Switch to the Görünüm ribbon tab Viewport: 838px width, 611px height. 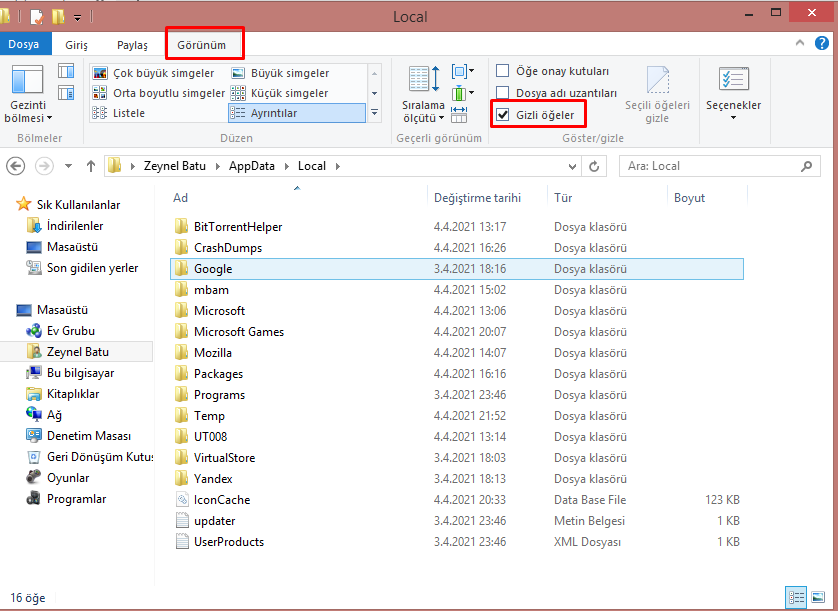(x=201, y=45)
